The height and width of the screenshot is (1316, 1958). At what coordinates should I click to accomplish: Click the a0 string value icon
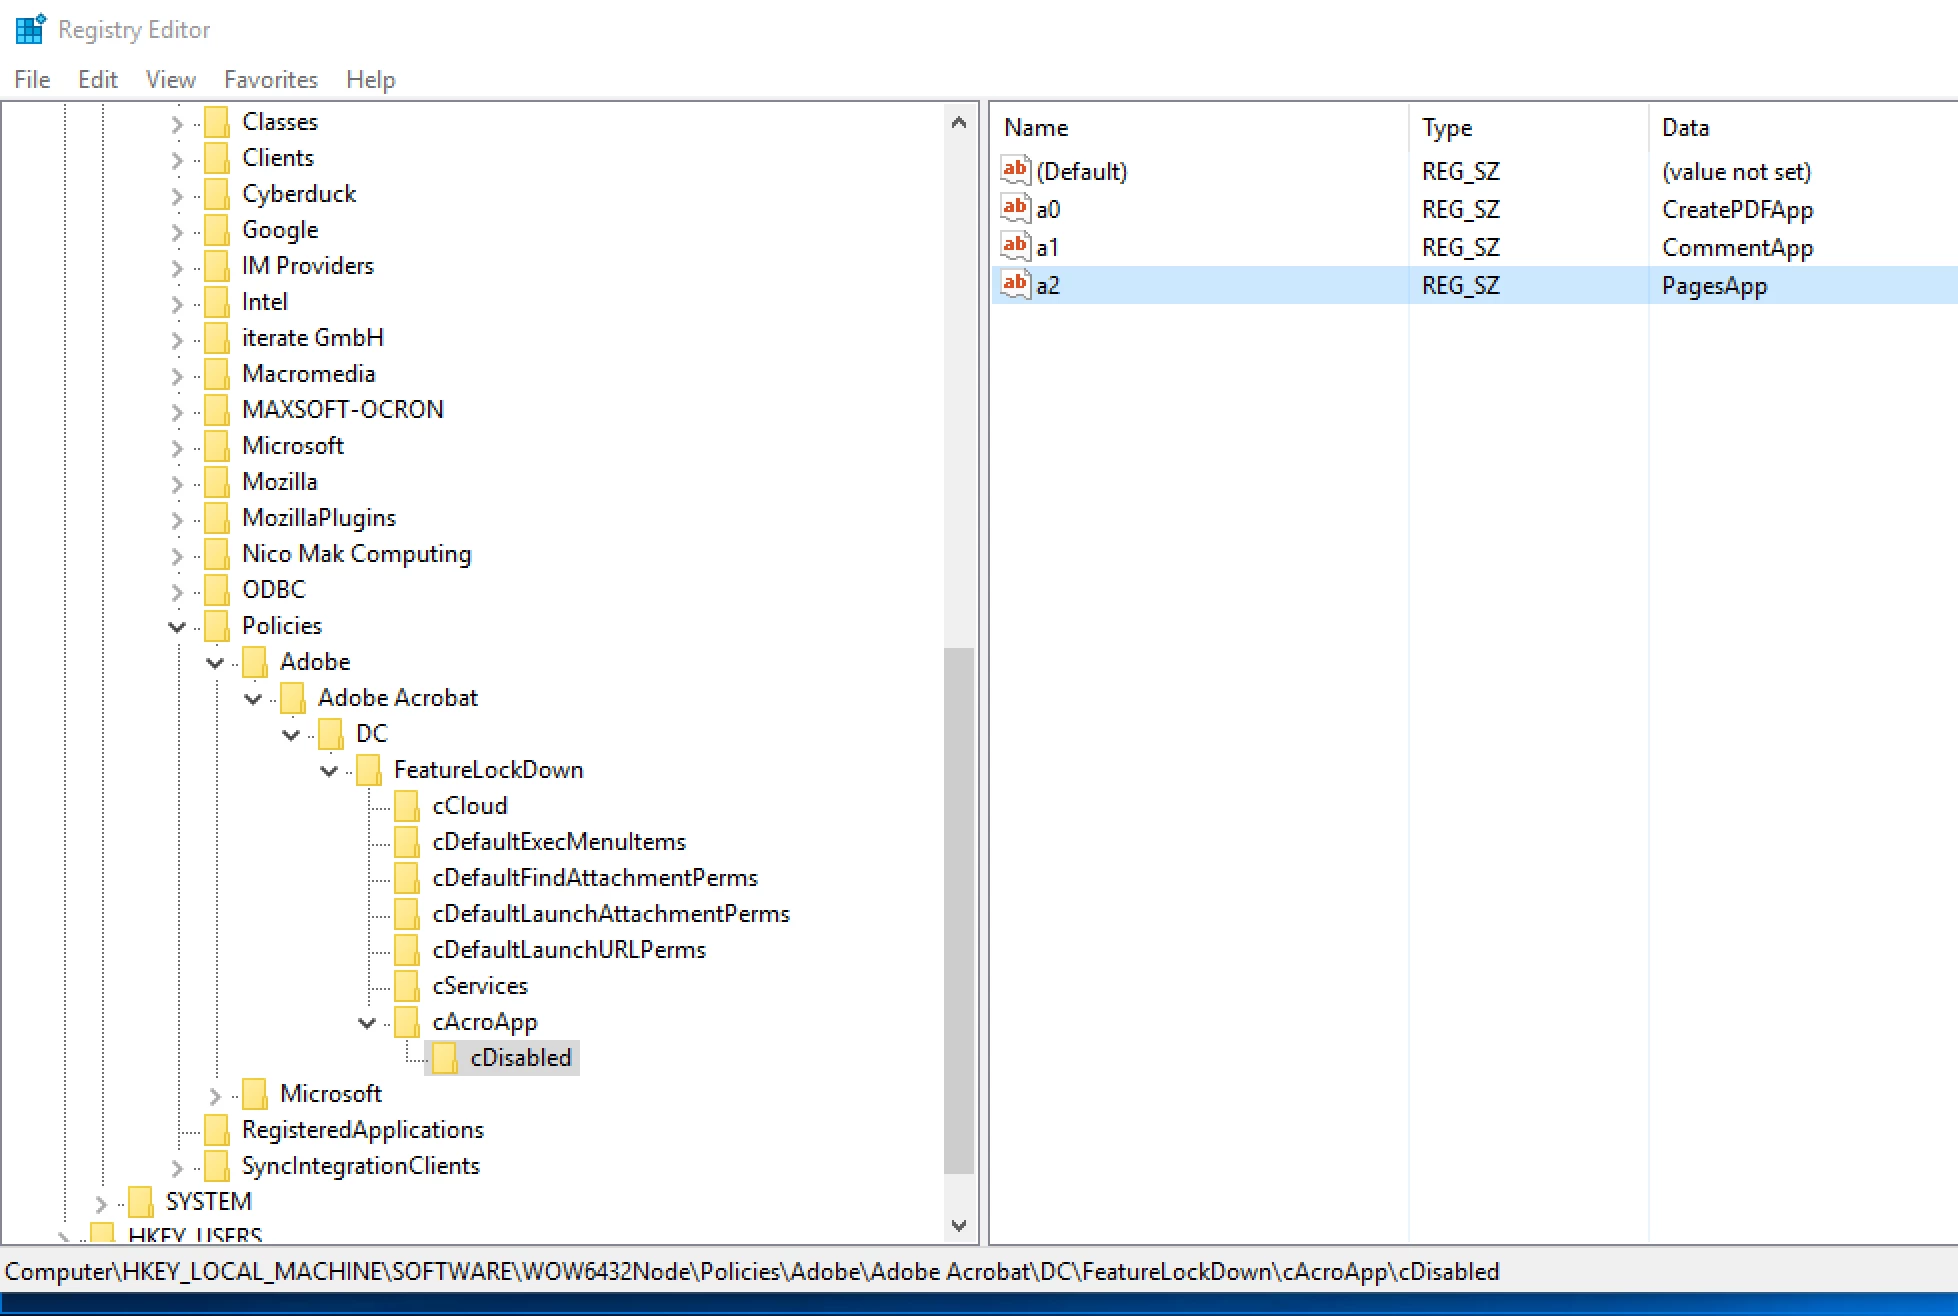[1015, 208]
